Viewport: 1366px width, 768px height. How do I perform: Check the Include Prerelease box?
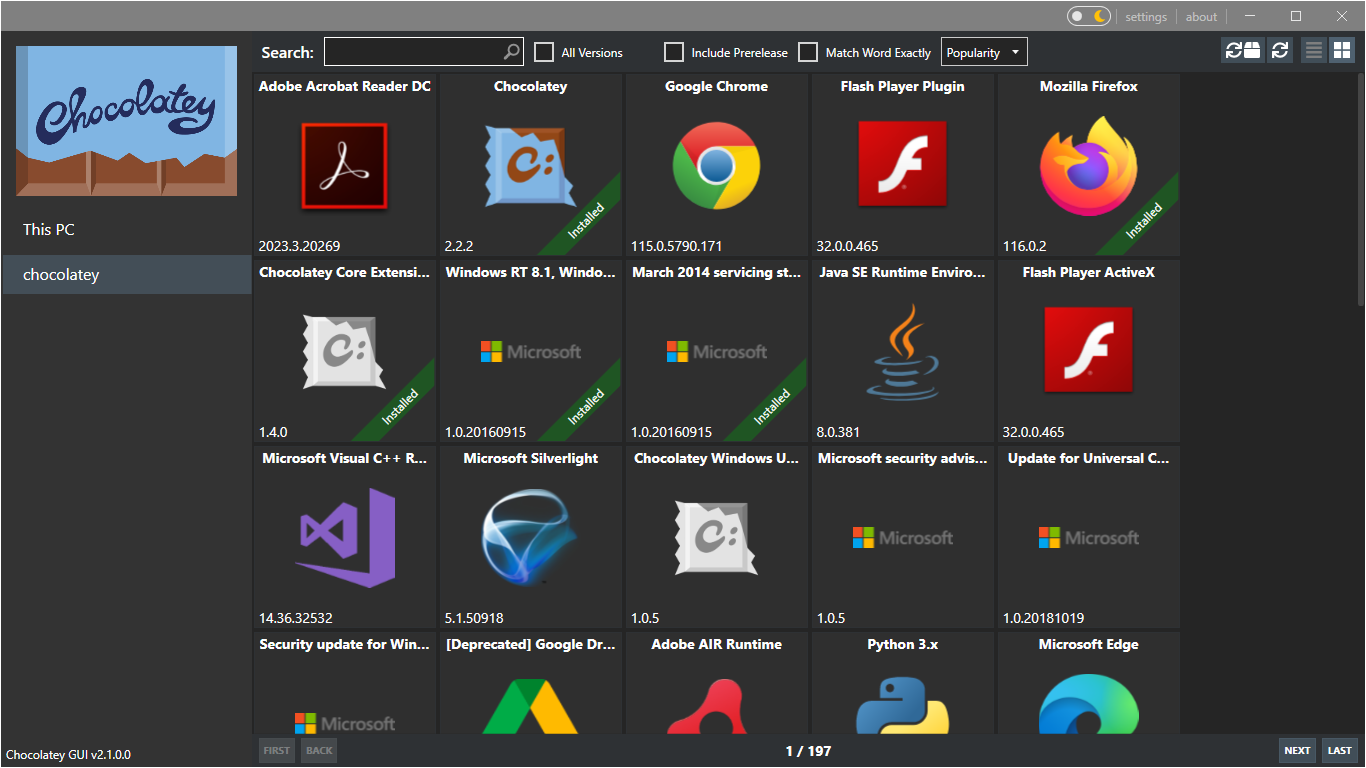click(674, 52)
